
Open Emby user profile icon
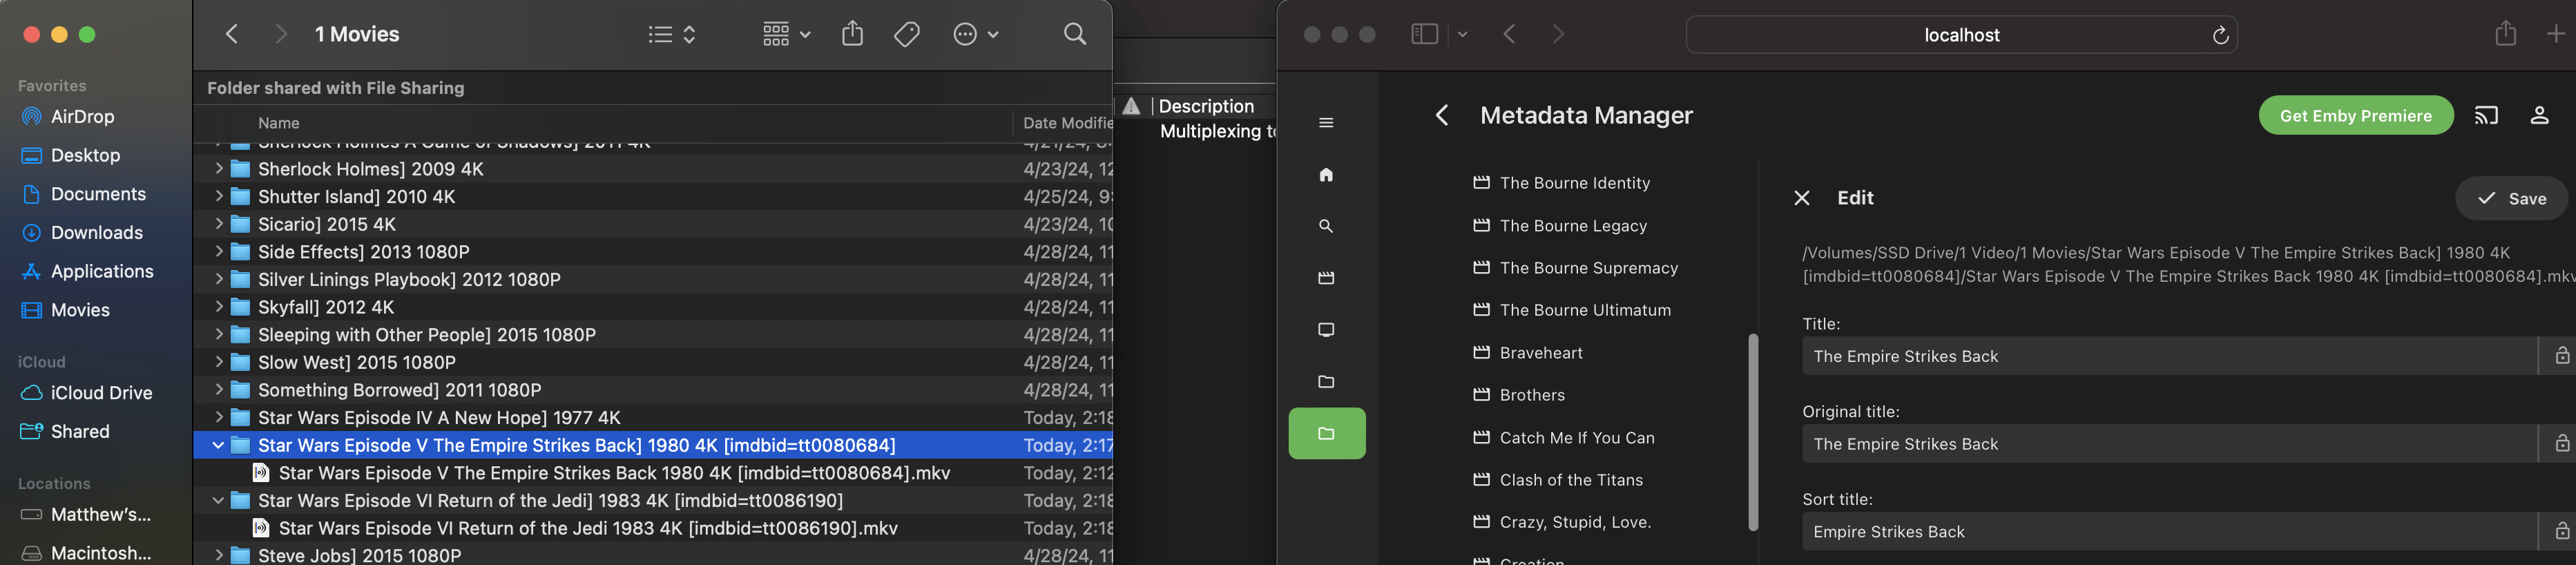[2539, 116]
